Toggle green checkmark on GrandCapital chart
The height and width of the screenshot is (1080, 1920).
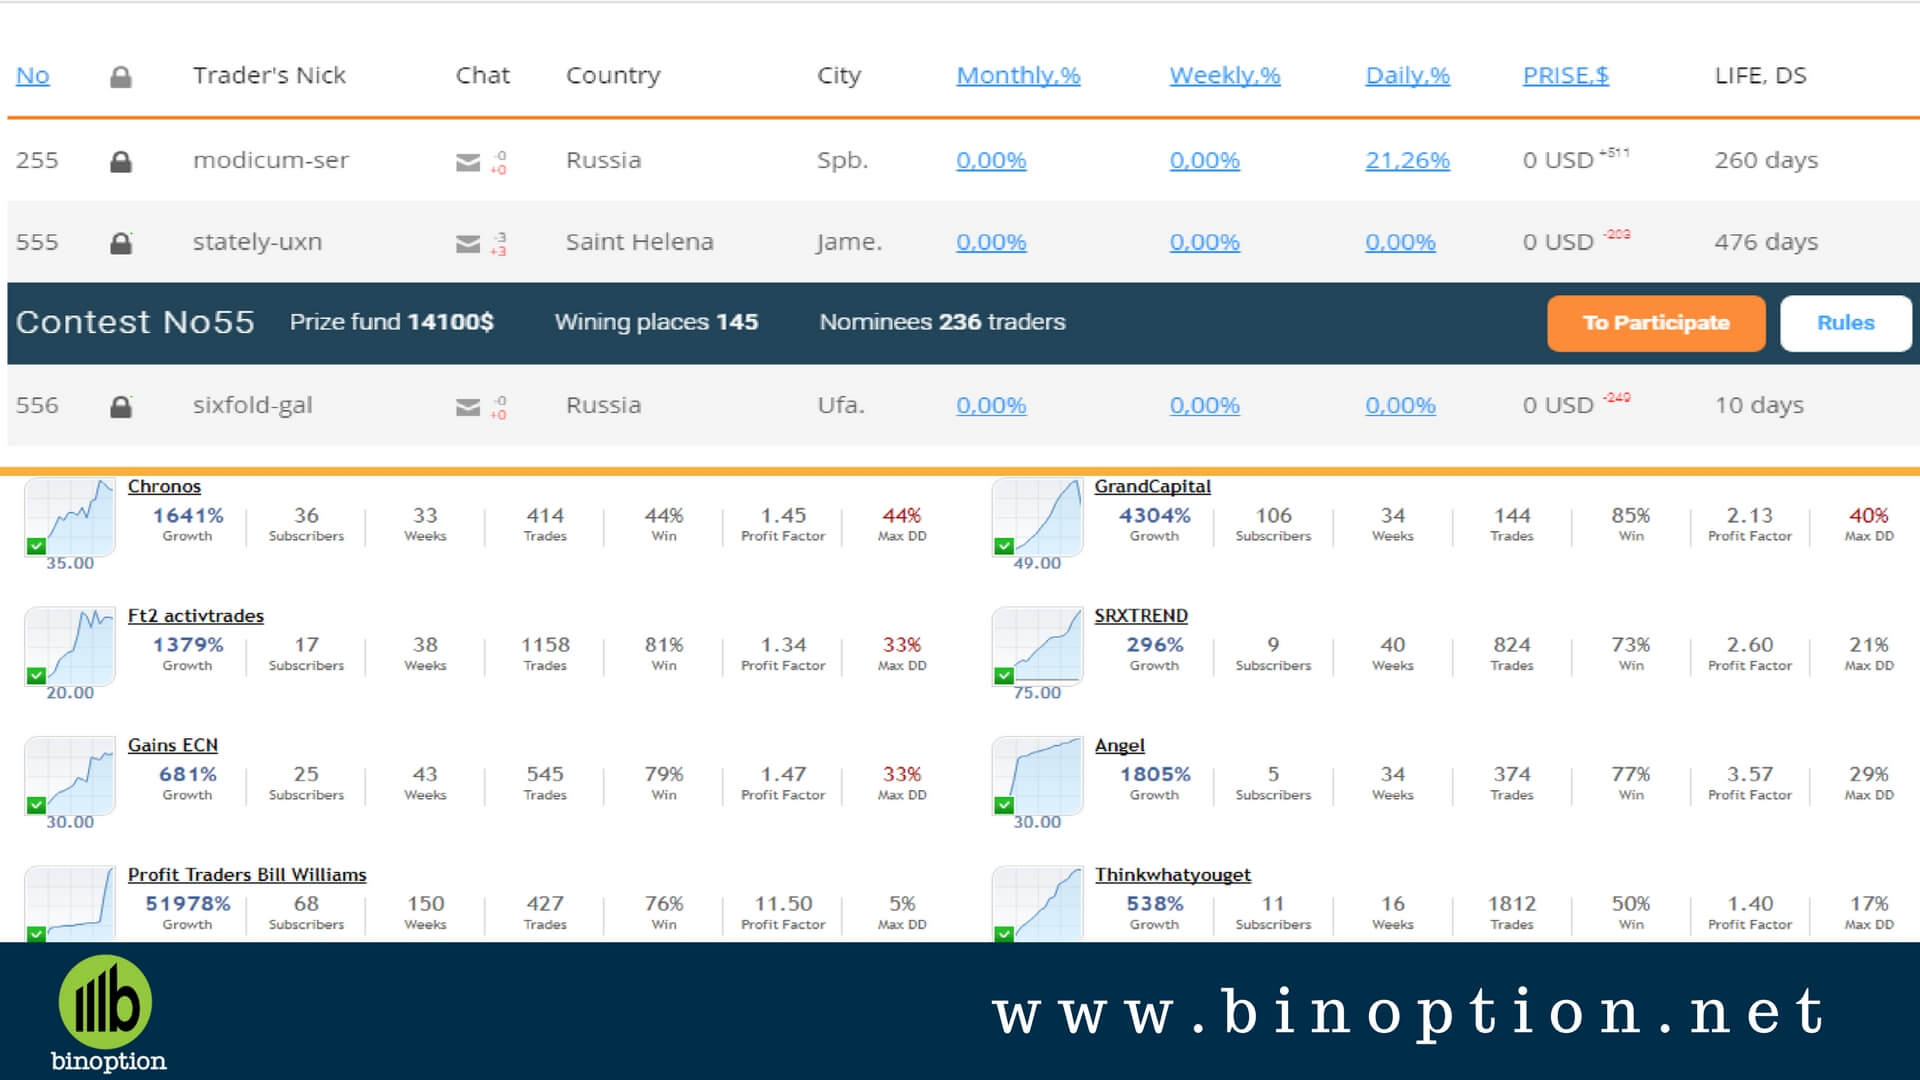coord(1004,546)
